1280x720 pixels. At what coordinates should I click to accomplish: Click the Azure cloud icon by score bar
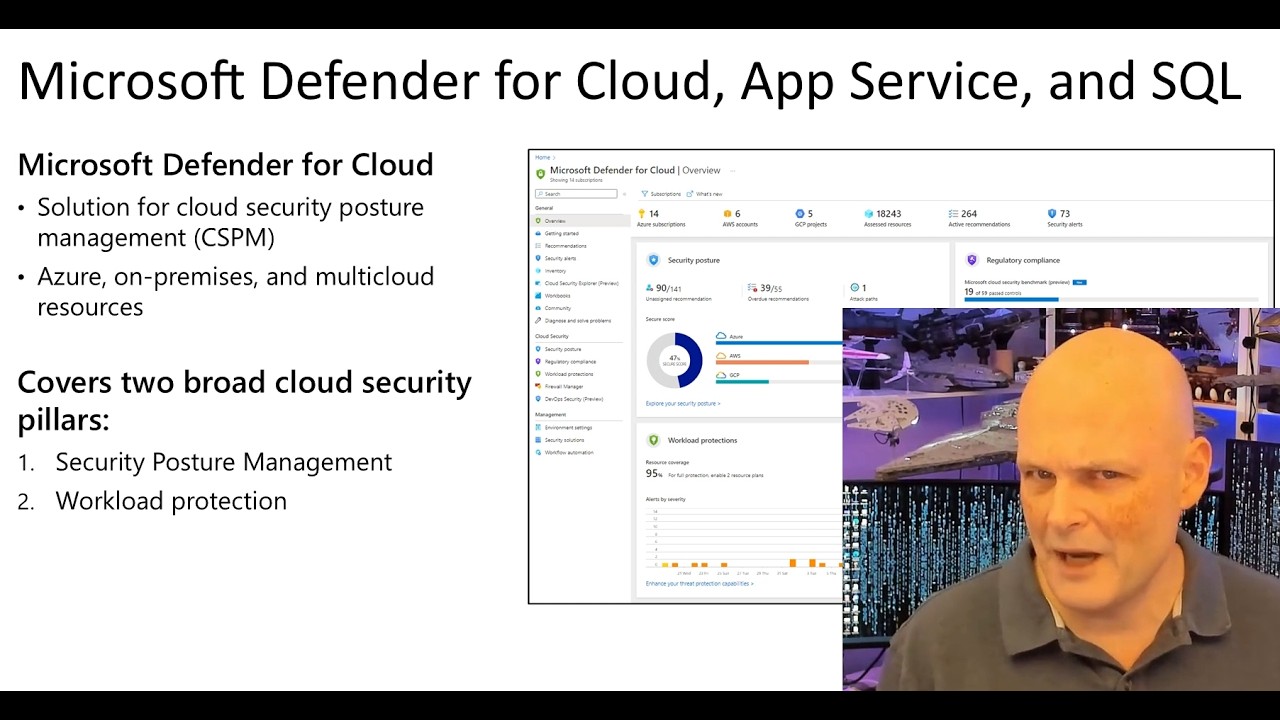pyautogui.click(x=722, y=337)
